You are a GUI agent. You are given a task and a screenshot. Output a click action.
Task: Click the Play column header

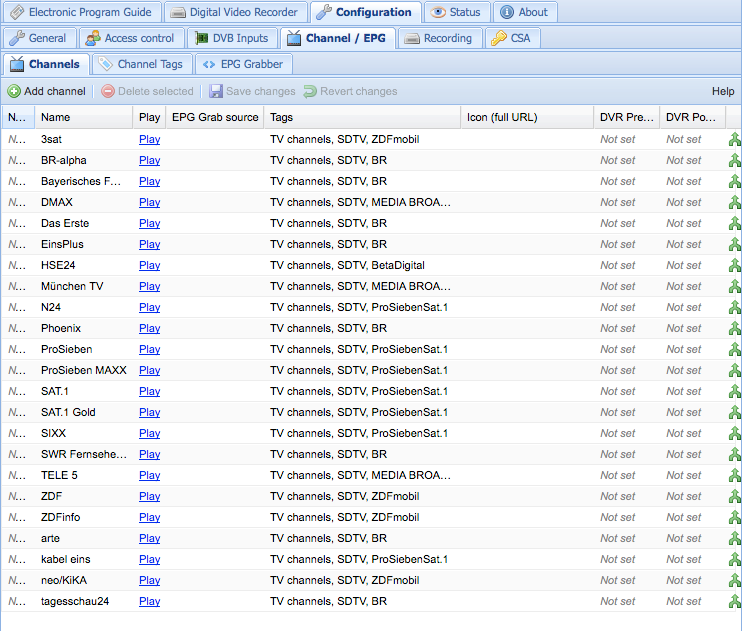point(150,117)
